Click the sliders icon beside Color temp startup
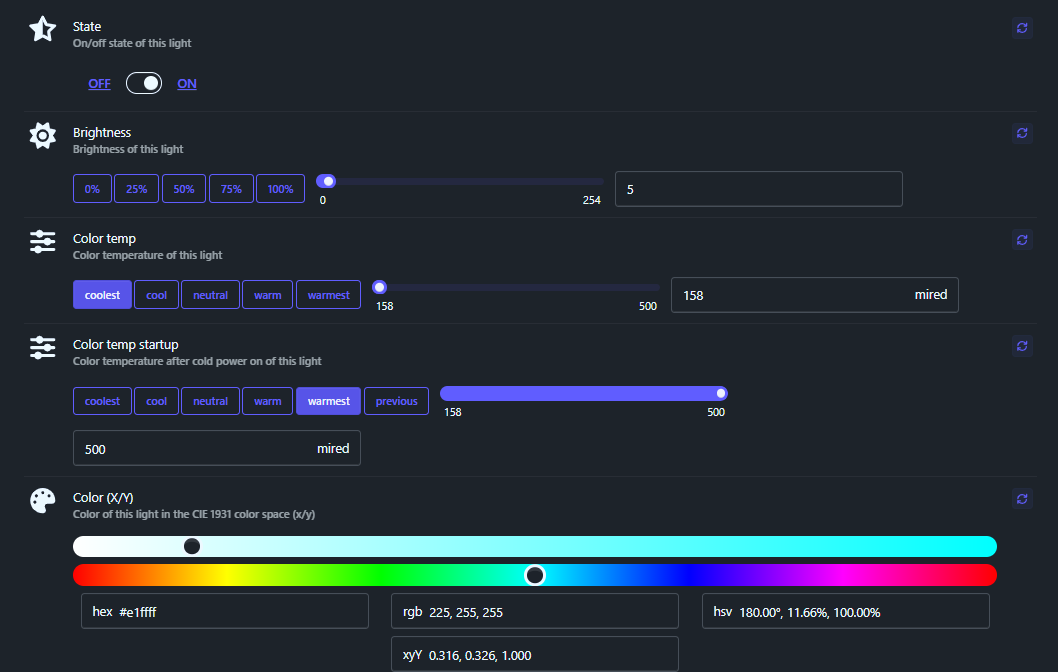Image resolution: width=1058 pixels, height=672 pixels. coord(42,346)
